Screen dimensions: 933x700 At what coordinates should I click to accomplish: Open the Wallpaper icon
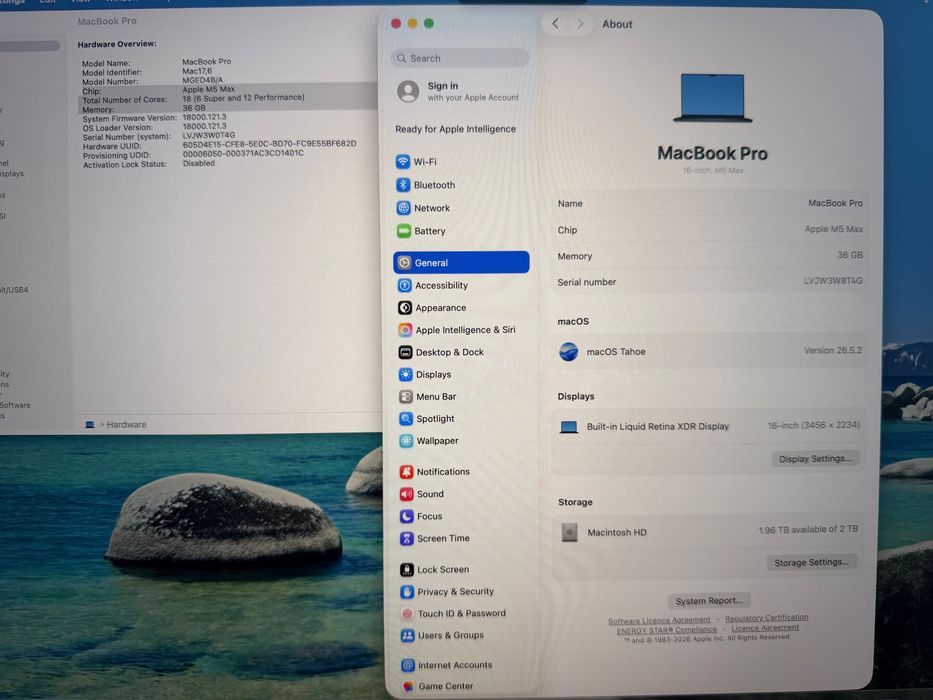click(x=406, y=441)
